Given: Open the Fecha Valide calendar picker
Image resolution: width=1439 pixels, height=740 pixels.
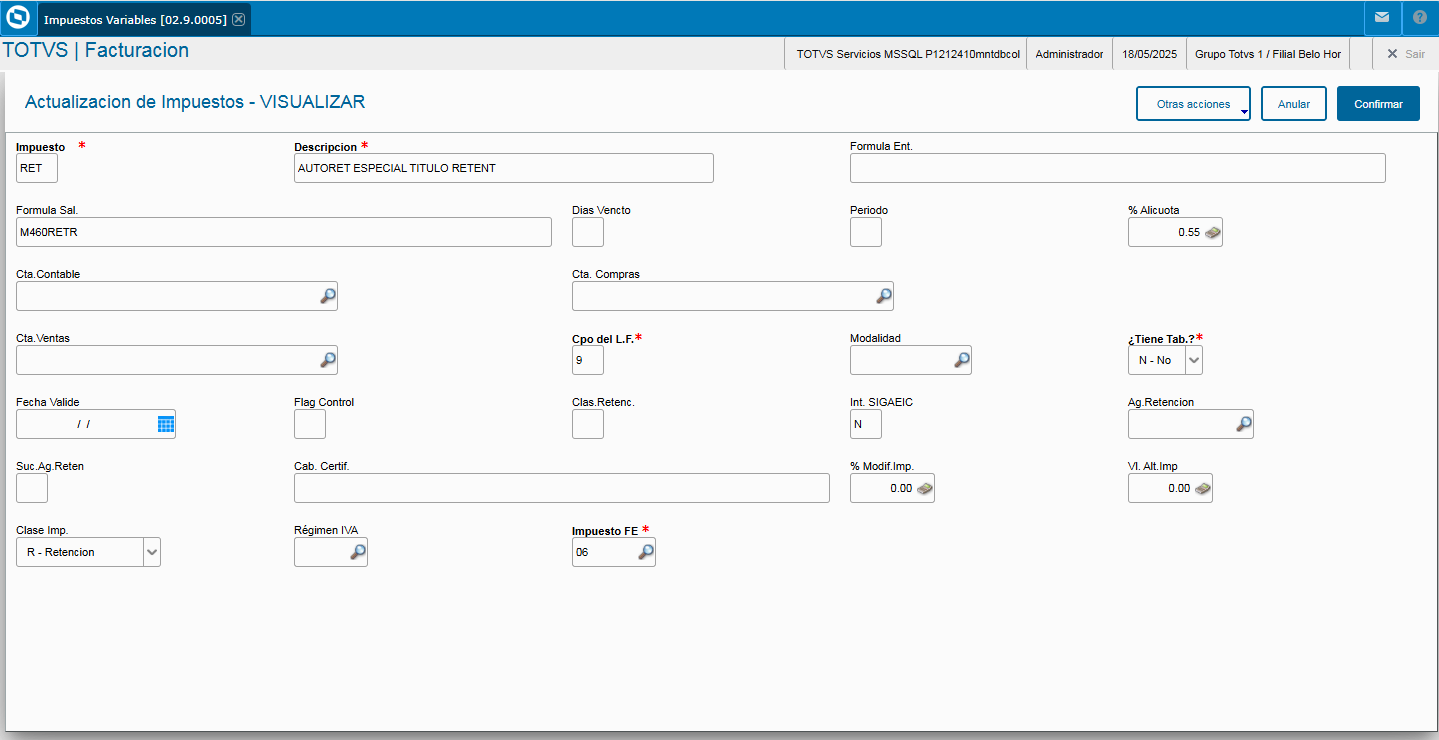Looking at the screenshot, I should (x=166, y=424).
